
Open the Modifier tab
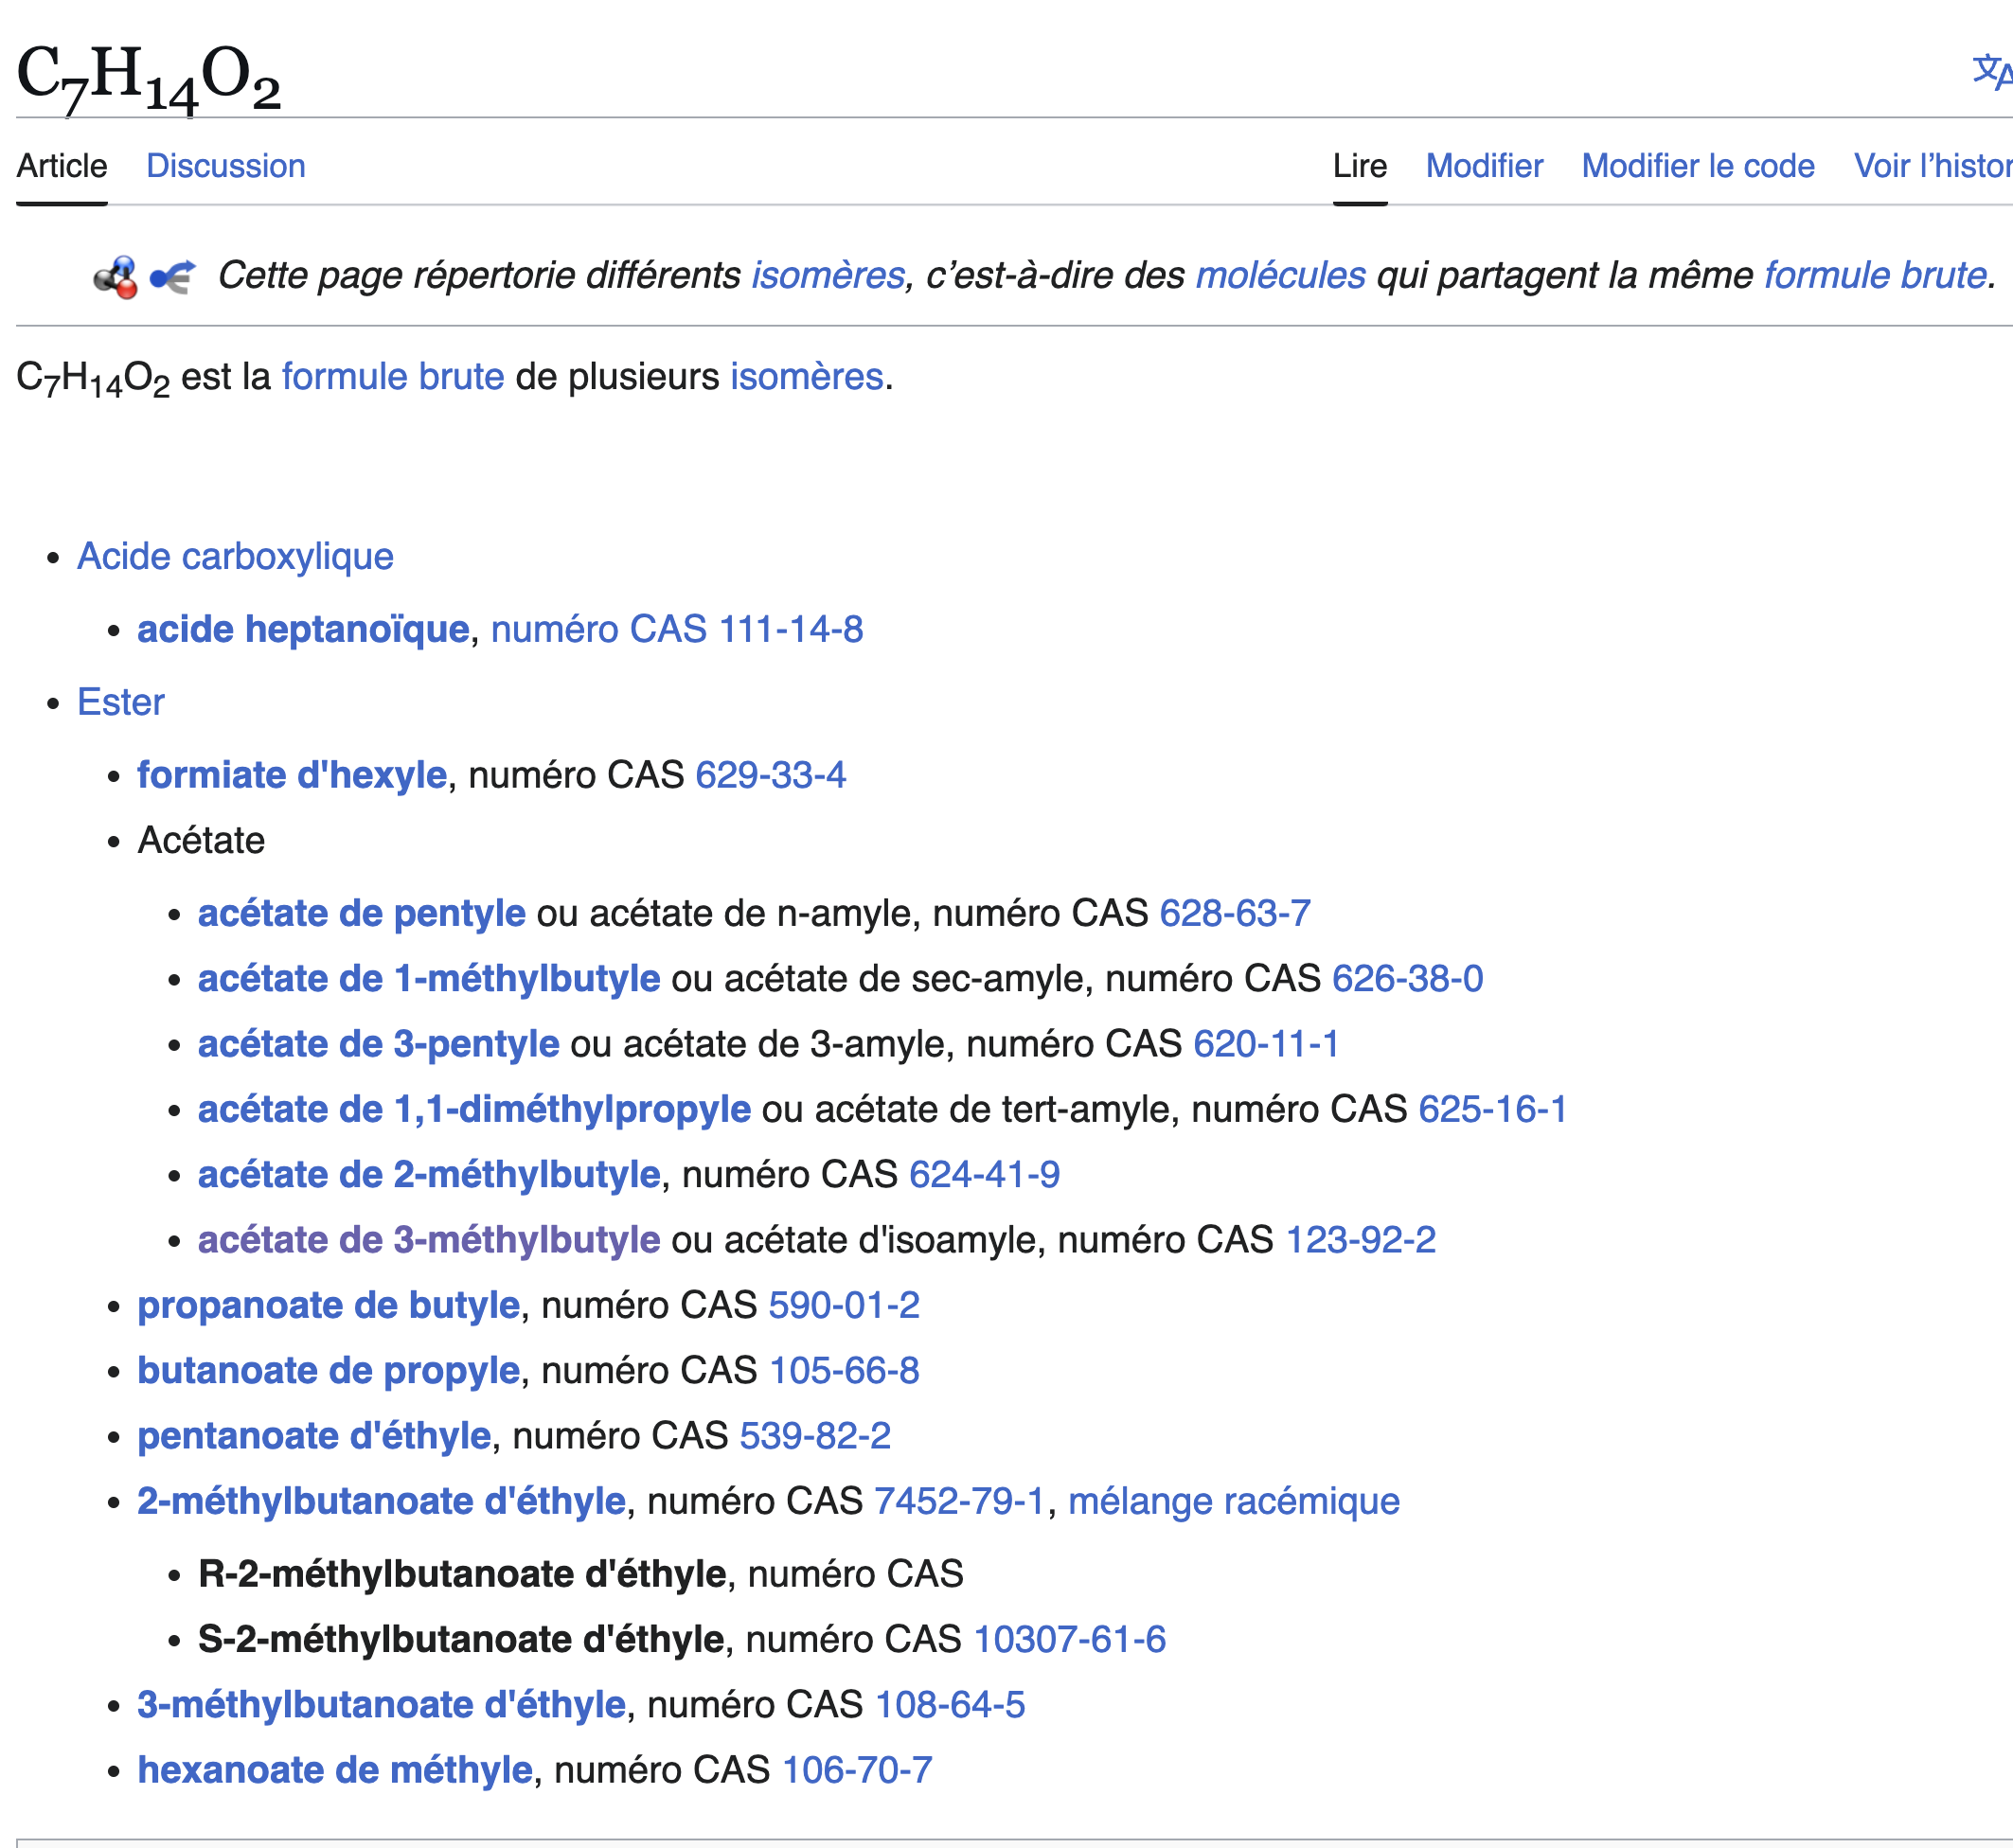click(x=1484, y=166)
